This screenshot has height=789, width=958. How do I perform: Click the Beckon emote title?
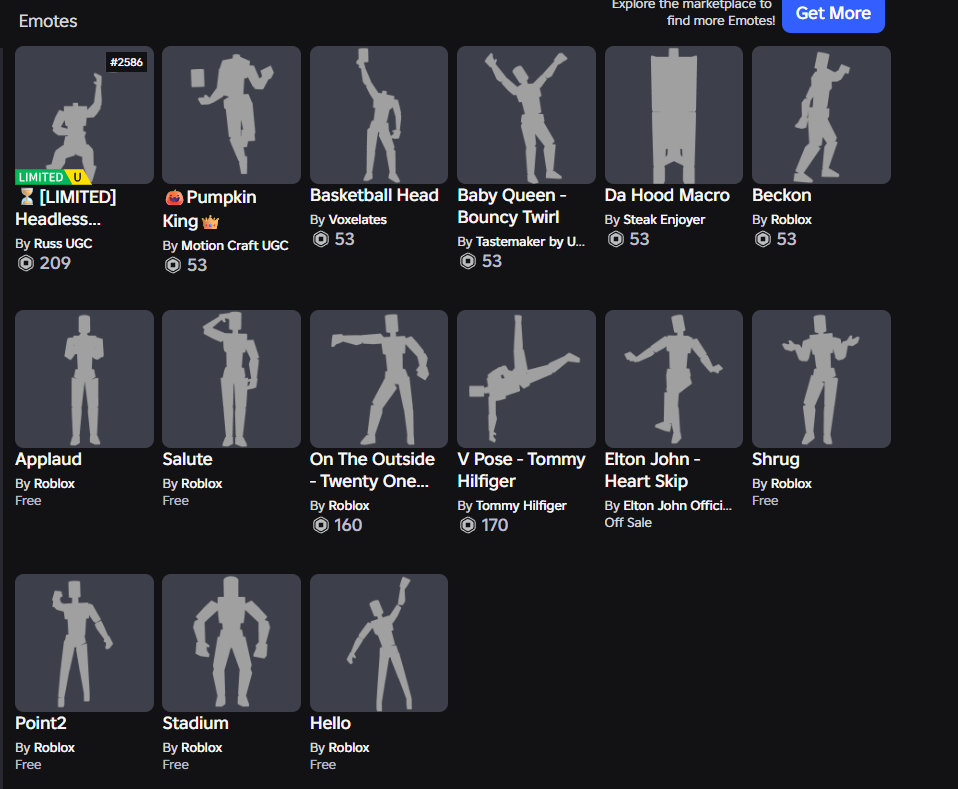781,195
